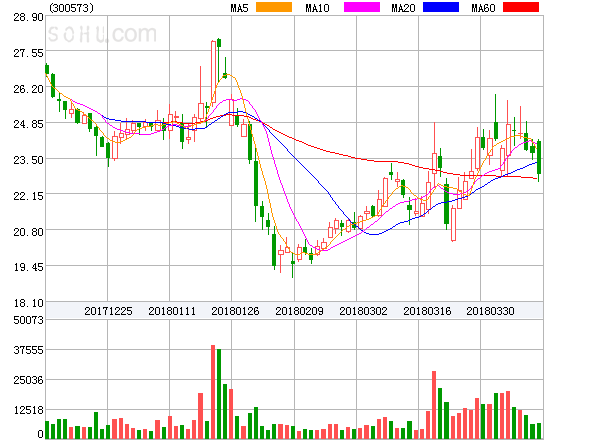Screen dimensions: 600x440
Task: Click the 37555 volume axis label
Action: click(x=28, y=350)
